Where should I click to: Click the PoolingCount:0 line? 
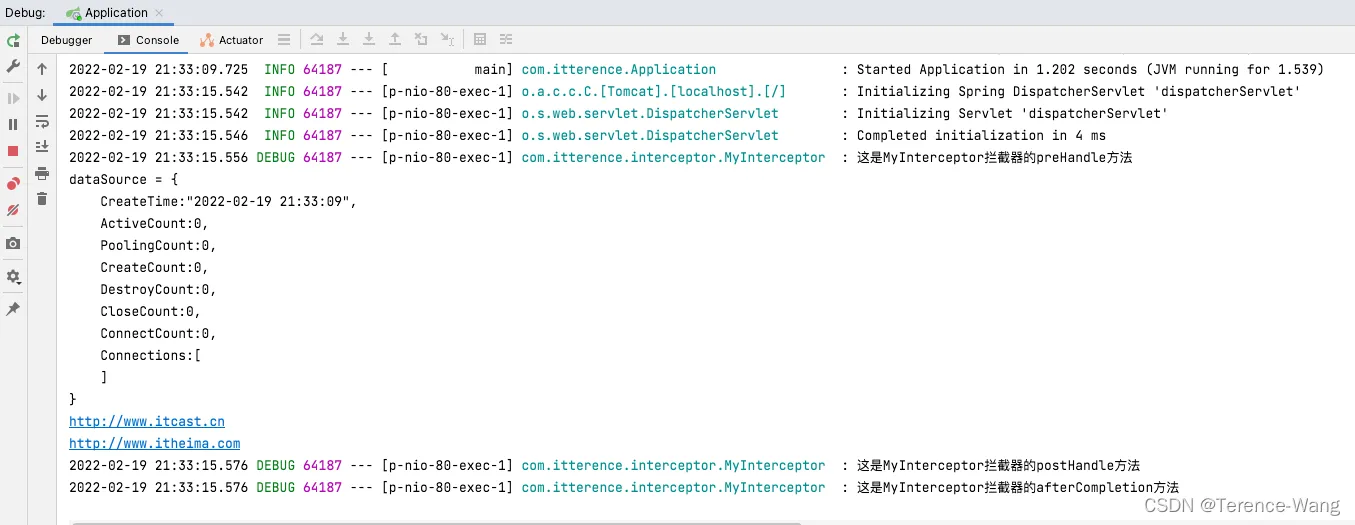pyautogui.click(x=158, y=246)
